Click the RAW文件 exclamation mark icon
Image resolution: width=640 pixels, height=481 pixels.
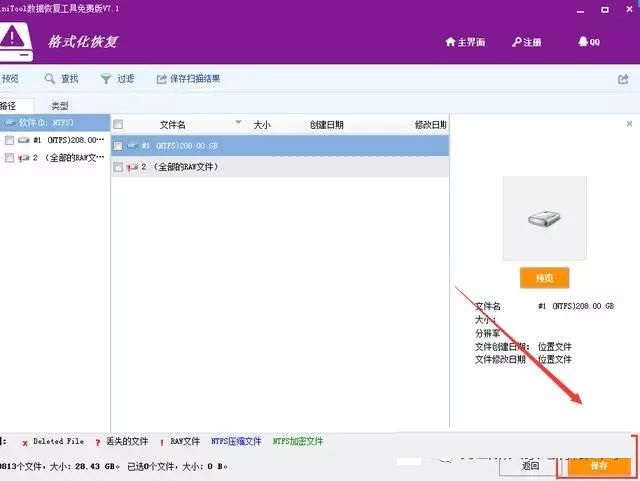(162, 443)
